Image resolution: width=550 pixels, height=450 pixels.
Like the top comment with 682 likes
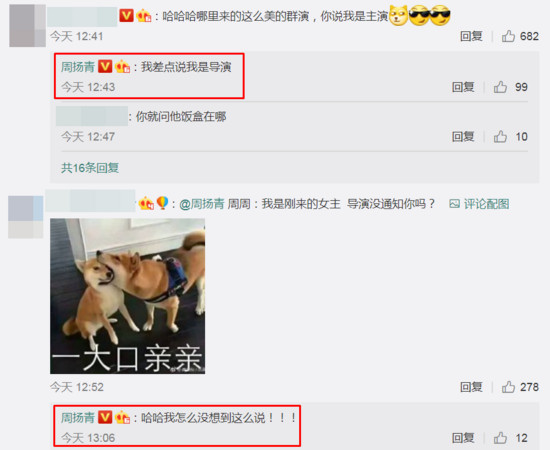click(508, 36)
